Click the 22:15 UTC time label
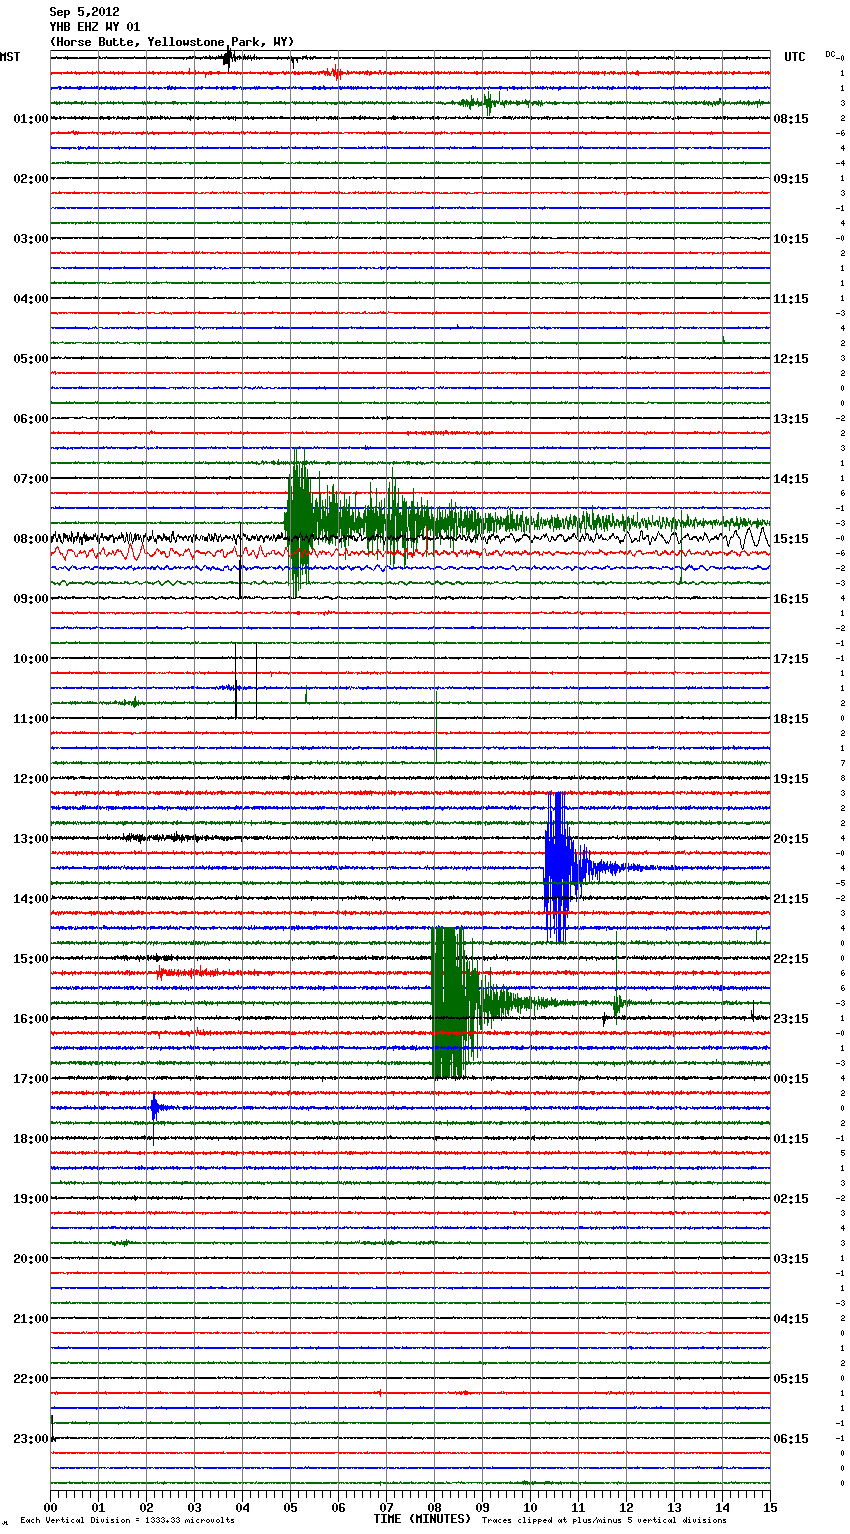850x1534 pixels. tap(791, 959)
